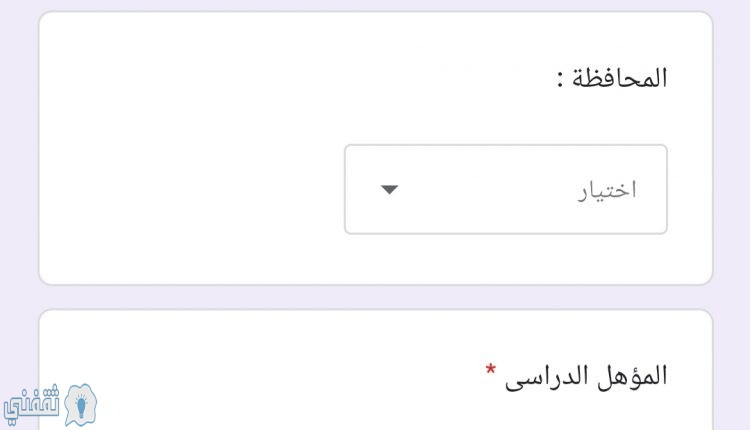Click blank area left of the dropdown
The height and width of the screenshot is (430, 750).
click(191, 189)
